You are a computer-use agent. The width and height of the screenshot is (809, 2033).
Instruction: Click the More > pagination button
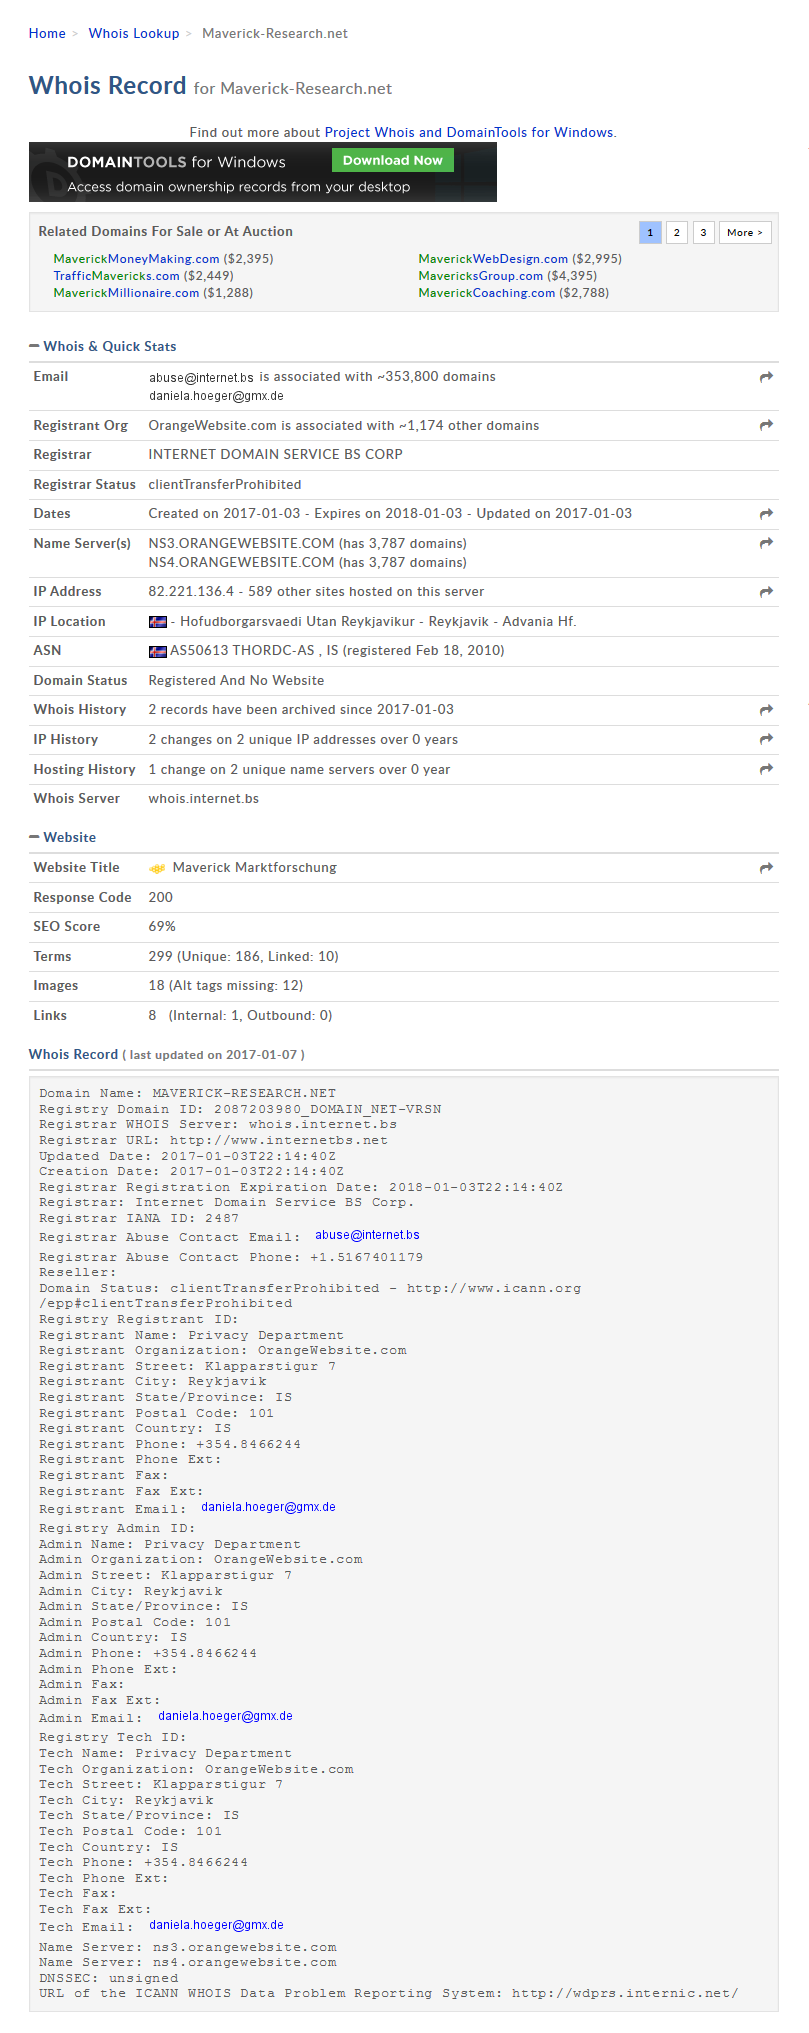point(745,232)
